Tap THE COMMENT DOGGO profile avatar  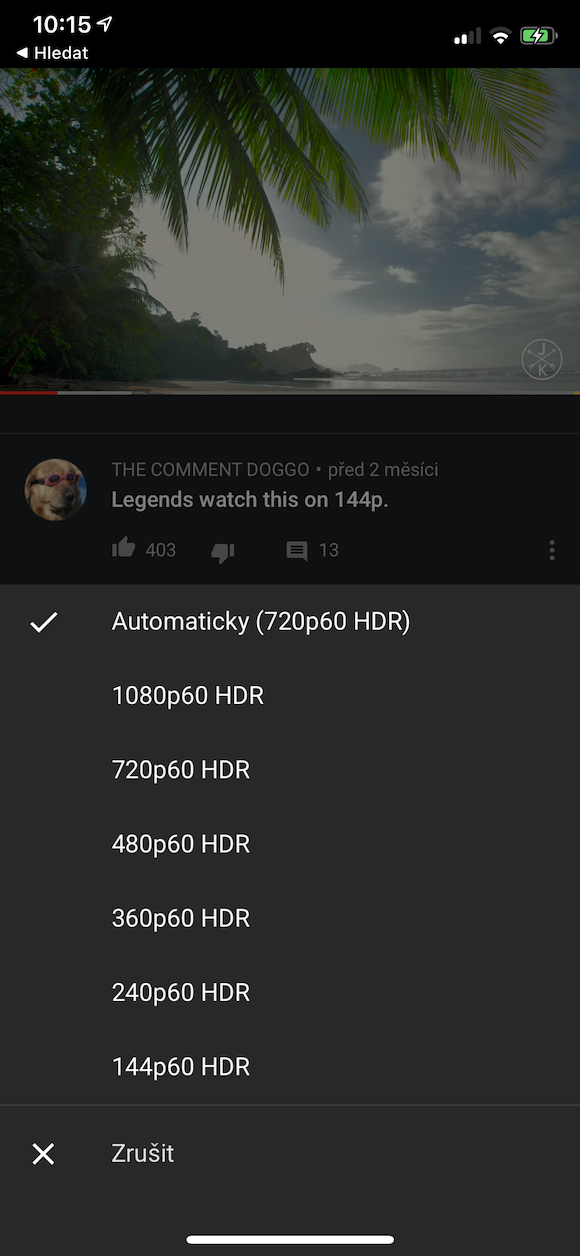(55, 490)
